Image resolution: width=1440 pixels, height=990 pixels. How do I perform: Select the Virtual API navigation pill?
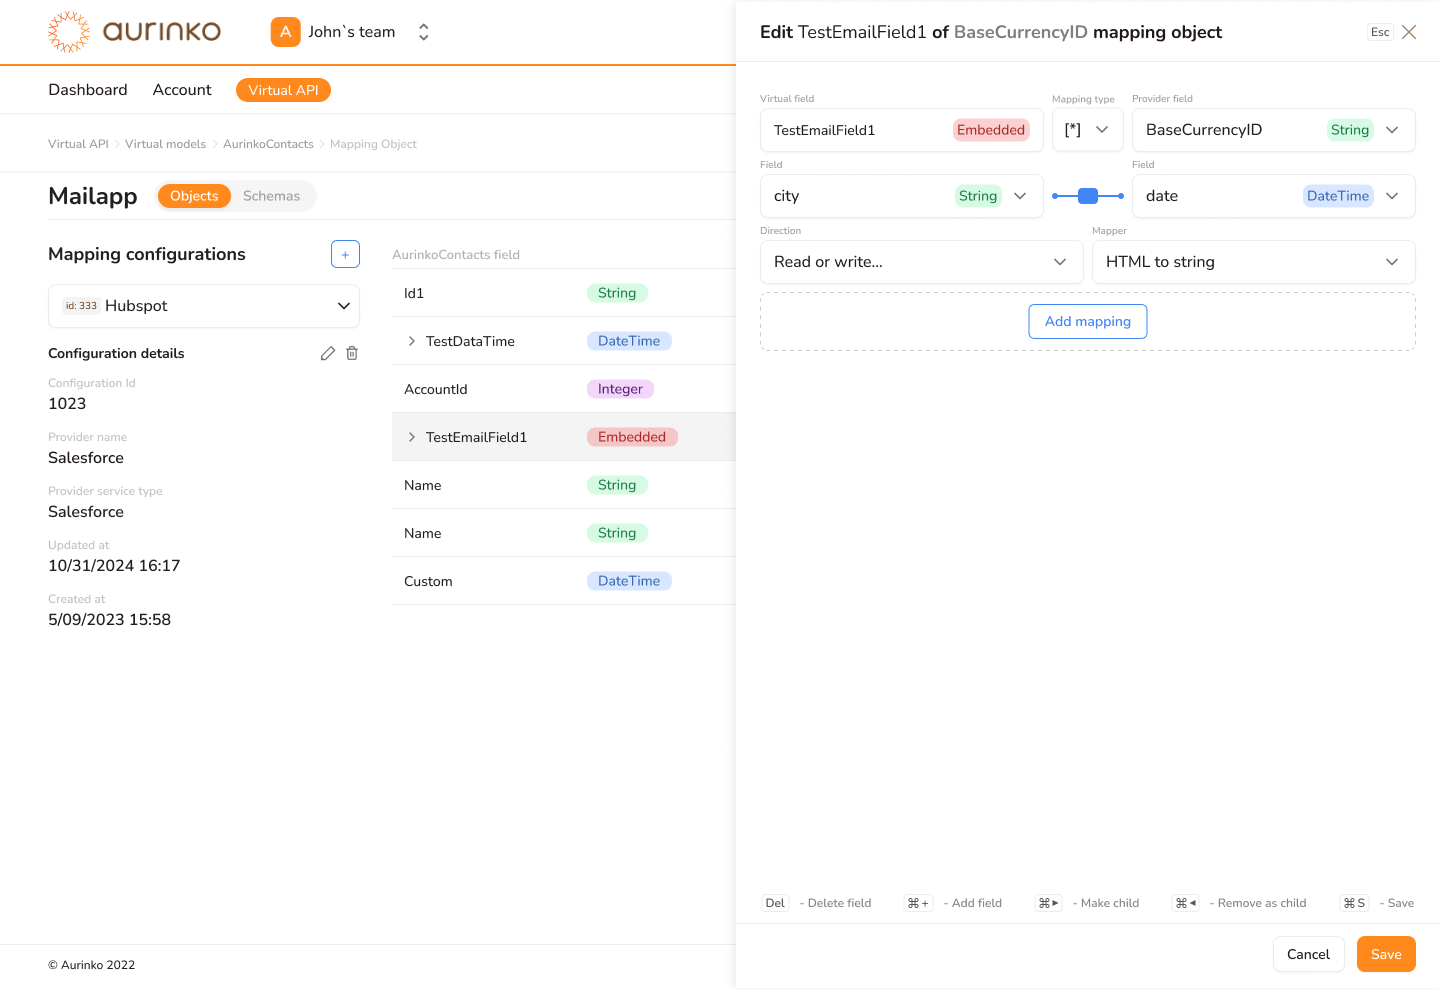tap(283, 89)
